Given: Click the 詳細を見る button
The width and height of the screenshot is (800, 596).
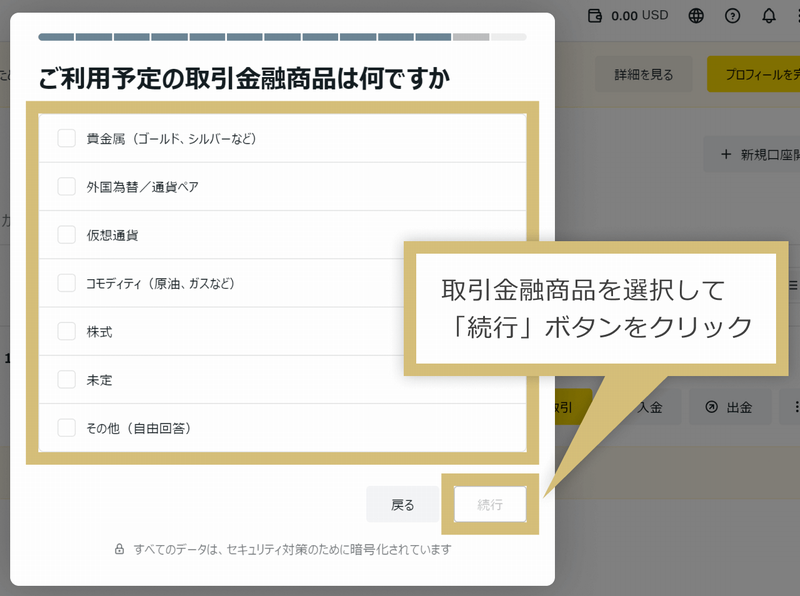Looking at the screenshot, I should click(643, 75).
